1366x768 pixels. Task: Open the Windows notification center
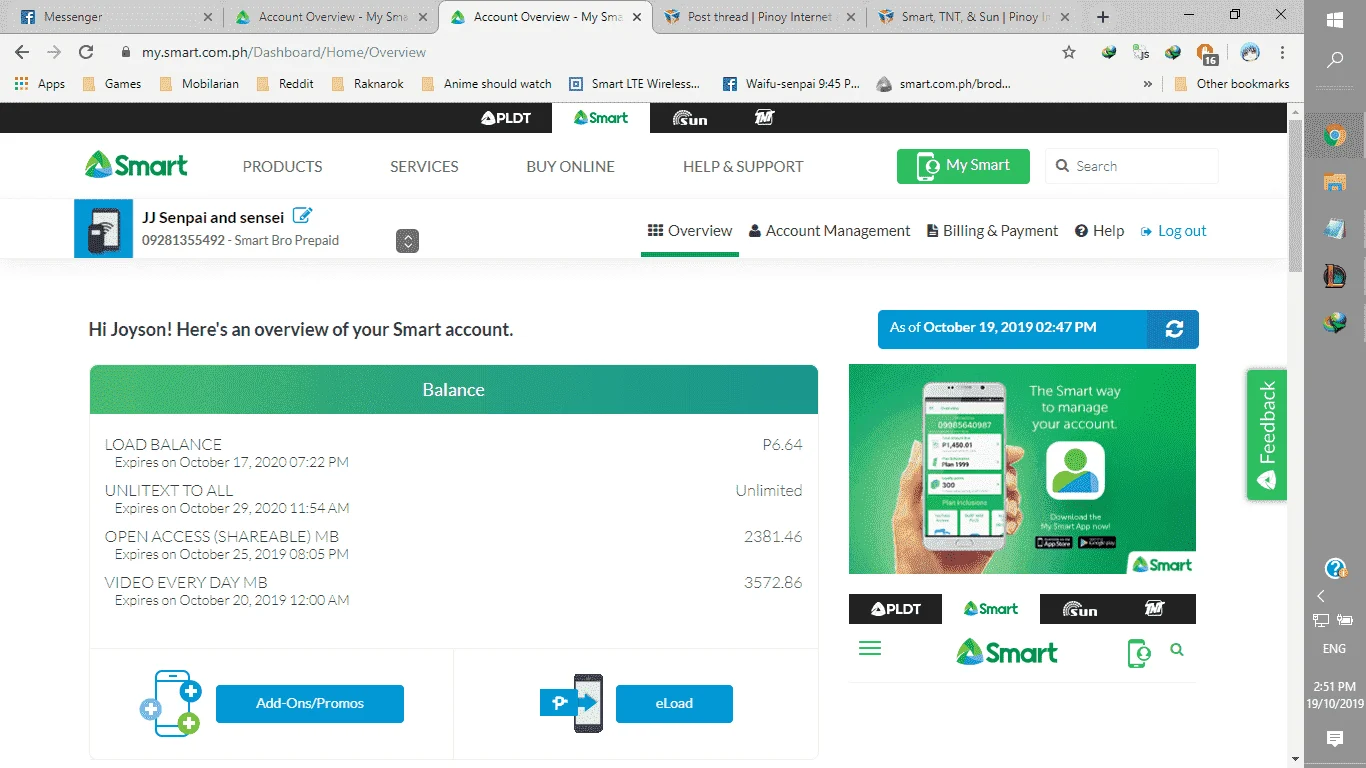pyautogui.click(x=1335, y=739)
